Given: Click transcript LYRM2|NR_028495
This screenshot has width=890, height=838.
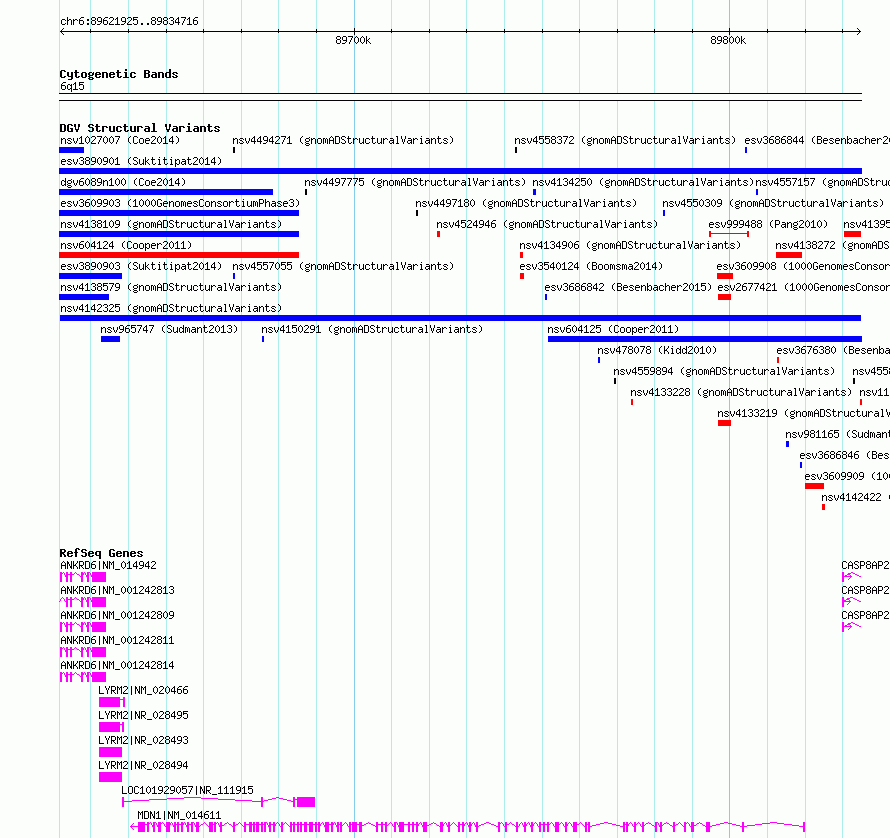Looking at the screenshot, I should pyautogui.click(x=143, y=715).
